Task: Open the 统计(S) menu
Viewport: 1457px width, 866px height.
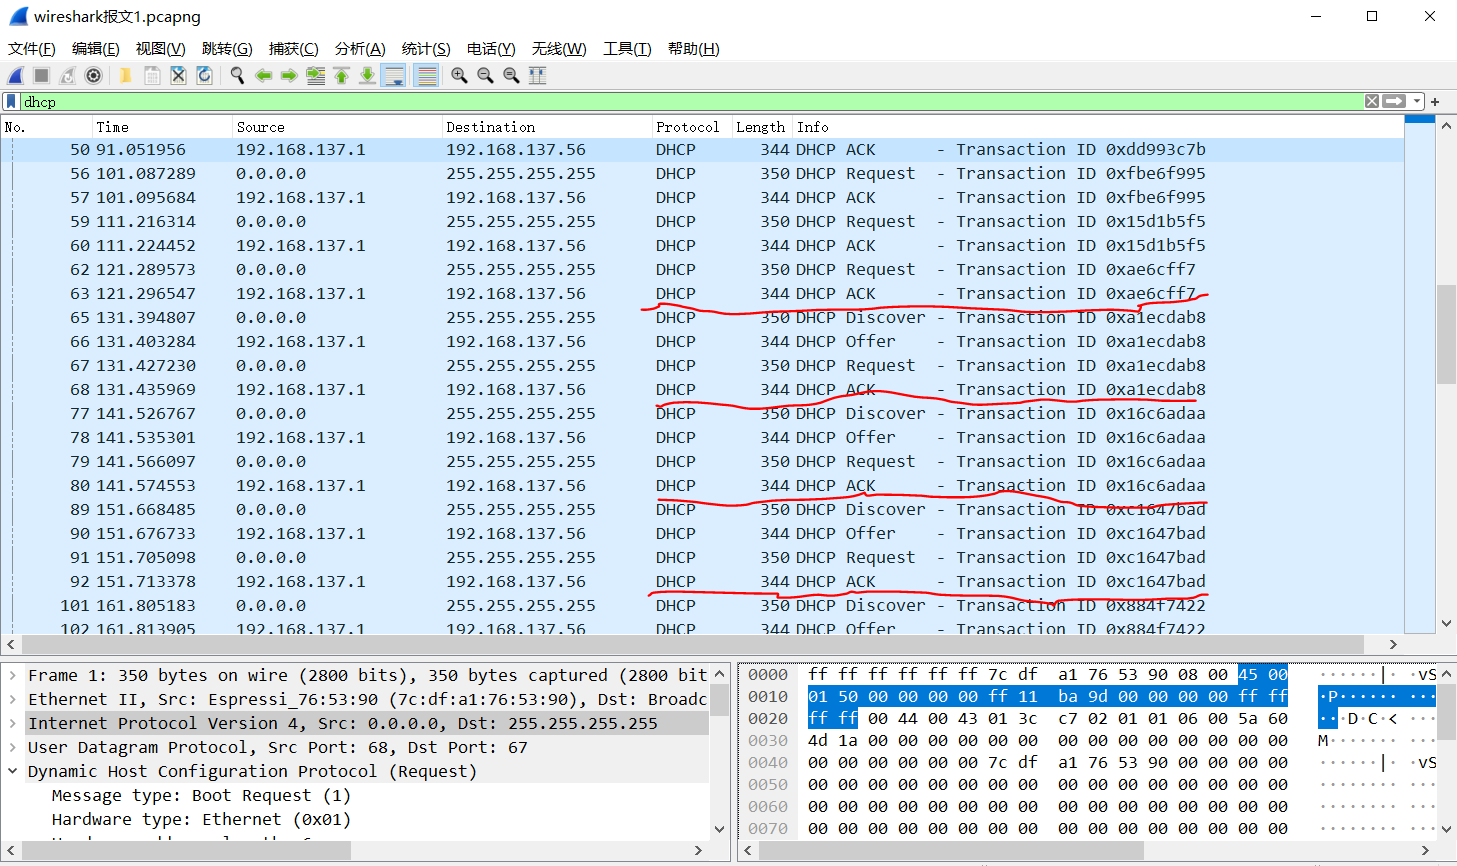Action: click(x=426, y=48)
